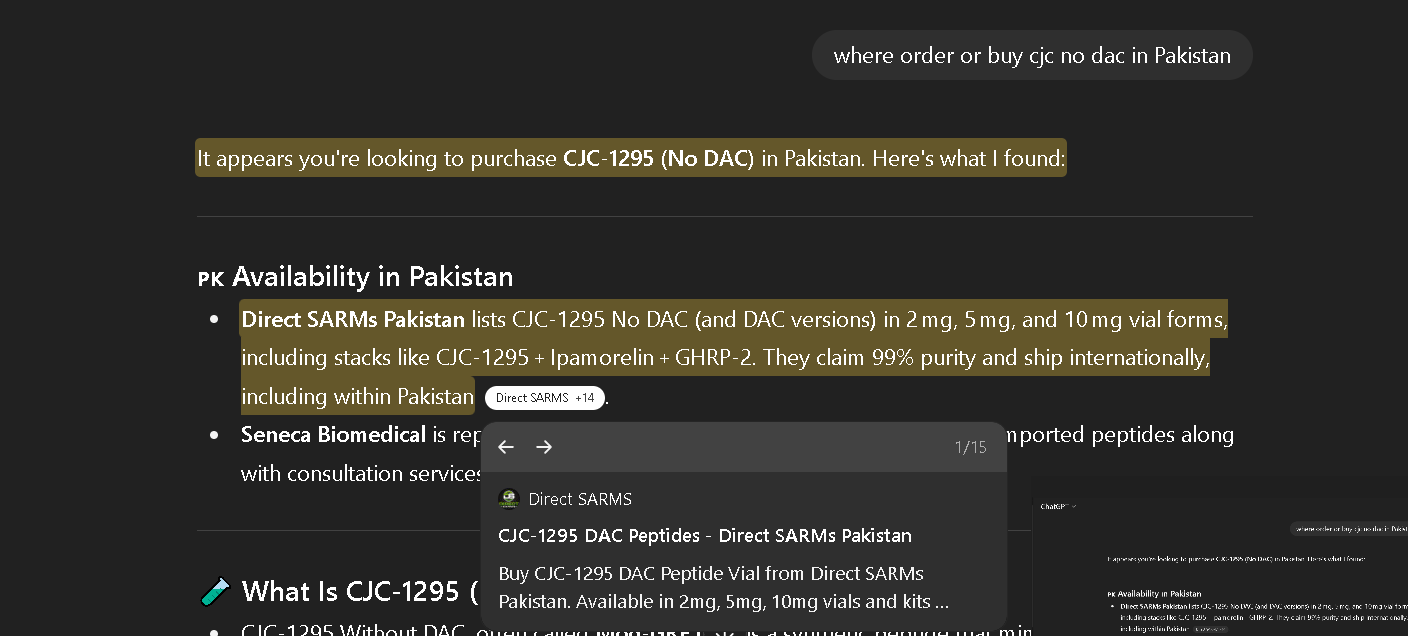1408x636 pixels.
Task: Open the Direct SARMS +14 citation chip
Action: [x=545, y=398]
